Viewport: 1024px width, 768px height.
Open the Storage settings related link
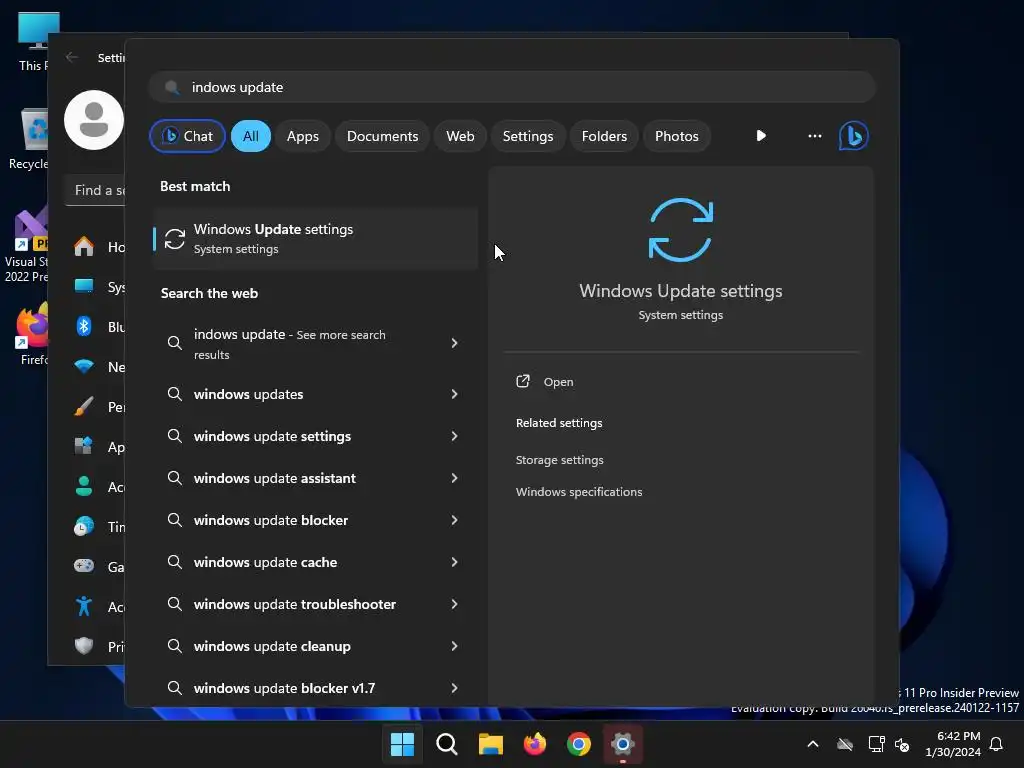click(560, 460)
